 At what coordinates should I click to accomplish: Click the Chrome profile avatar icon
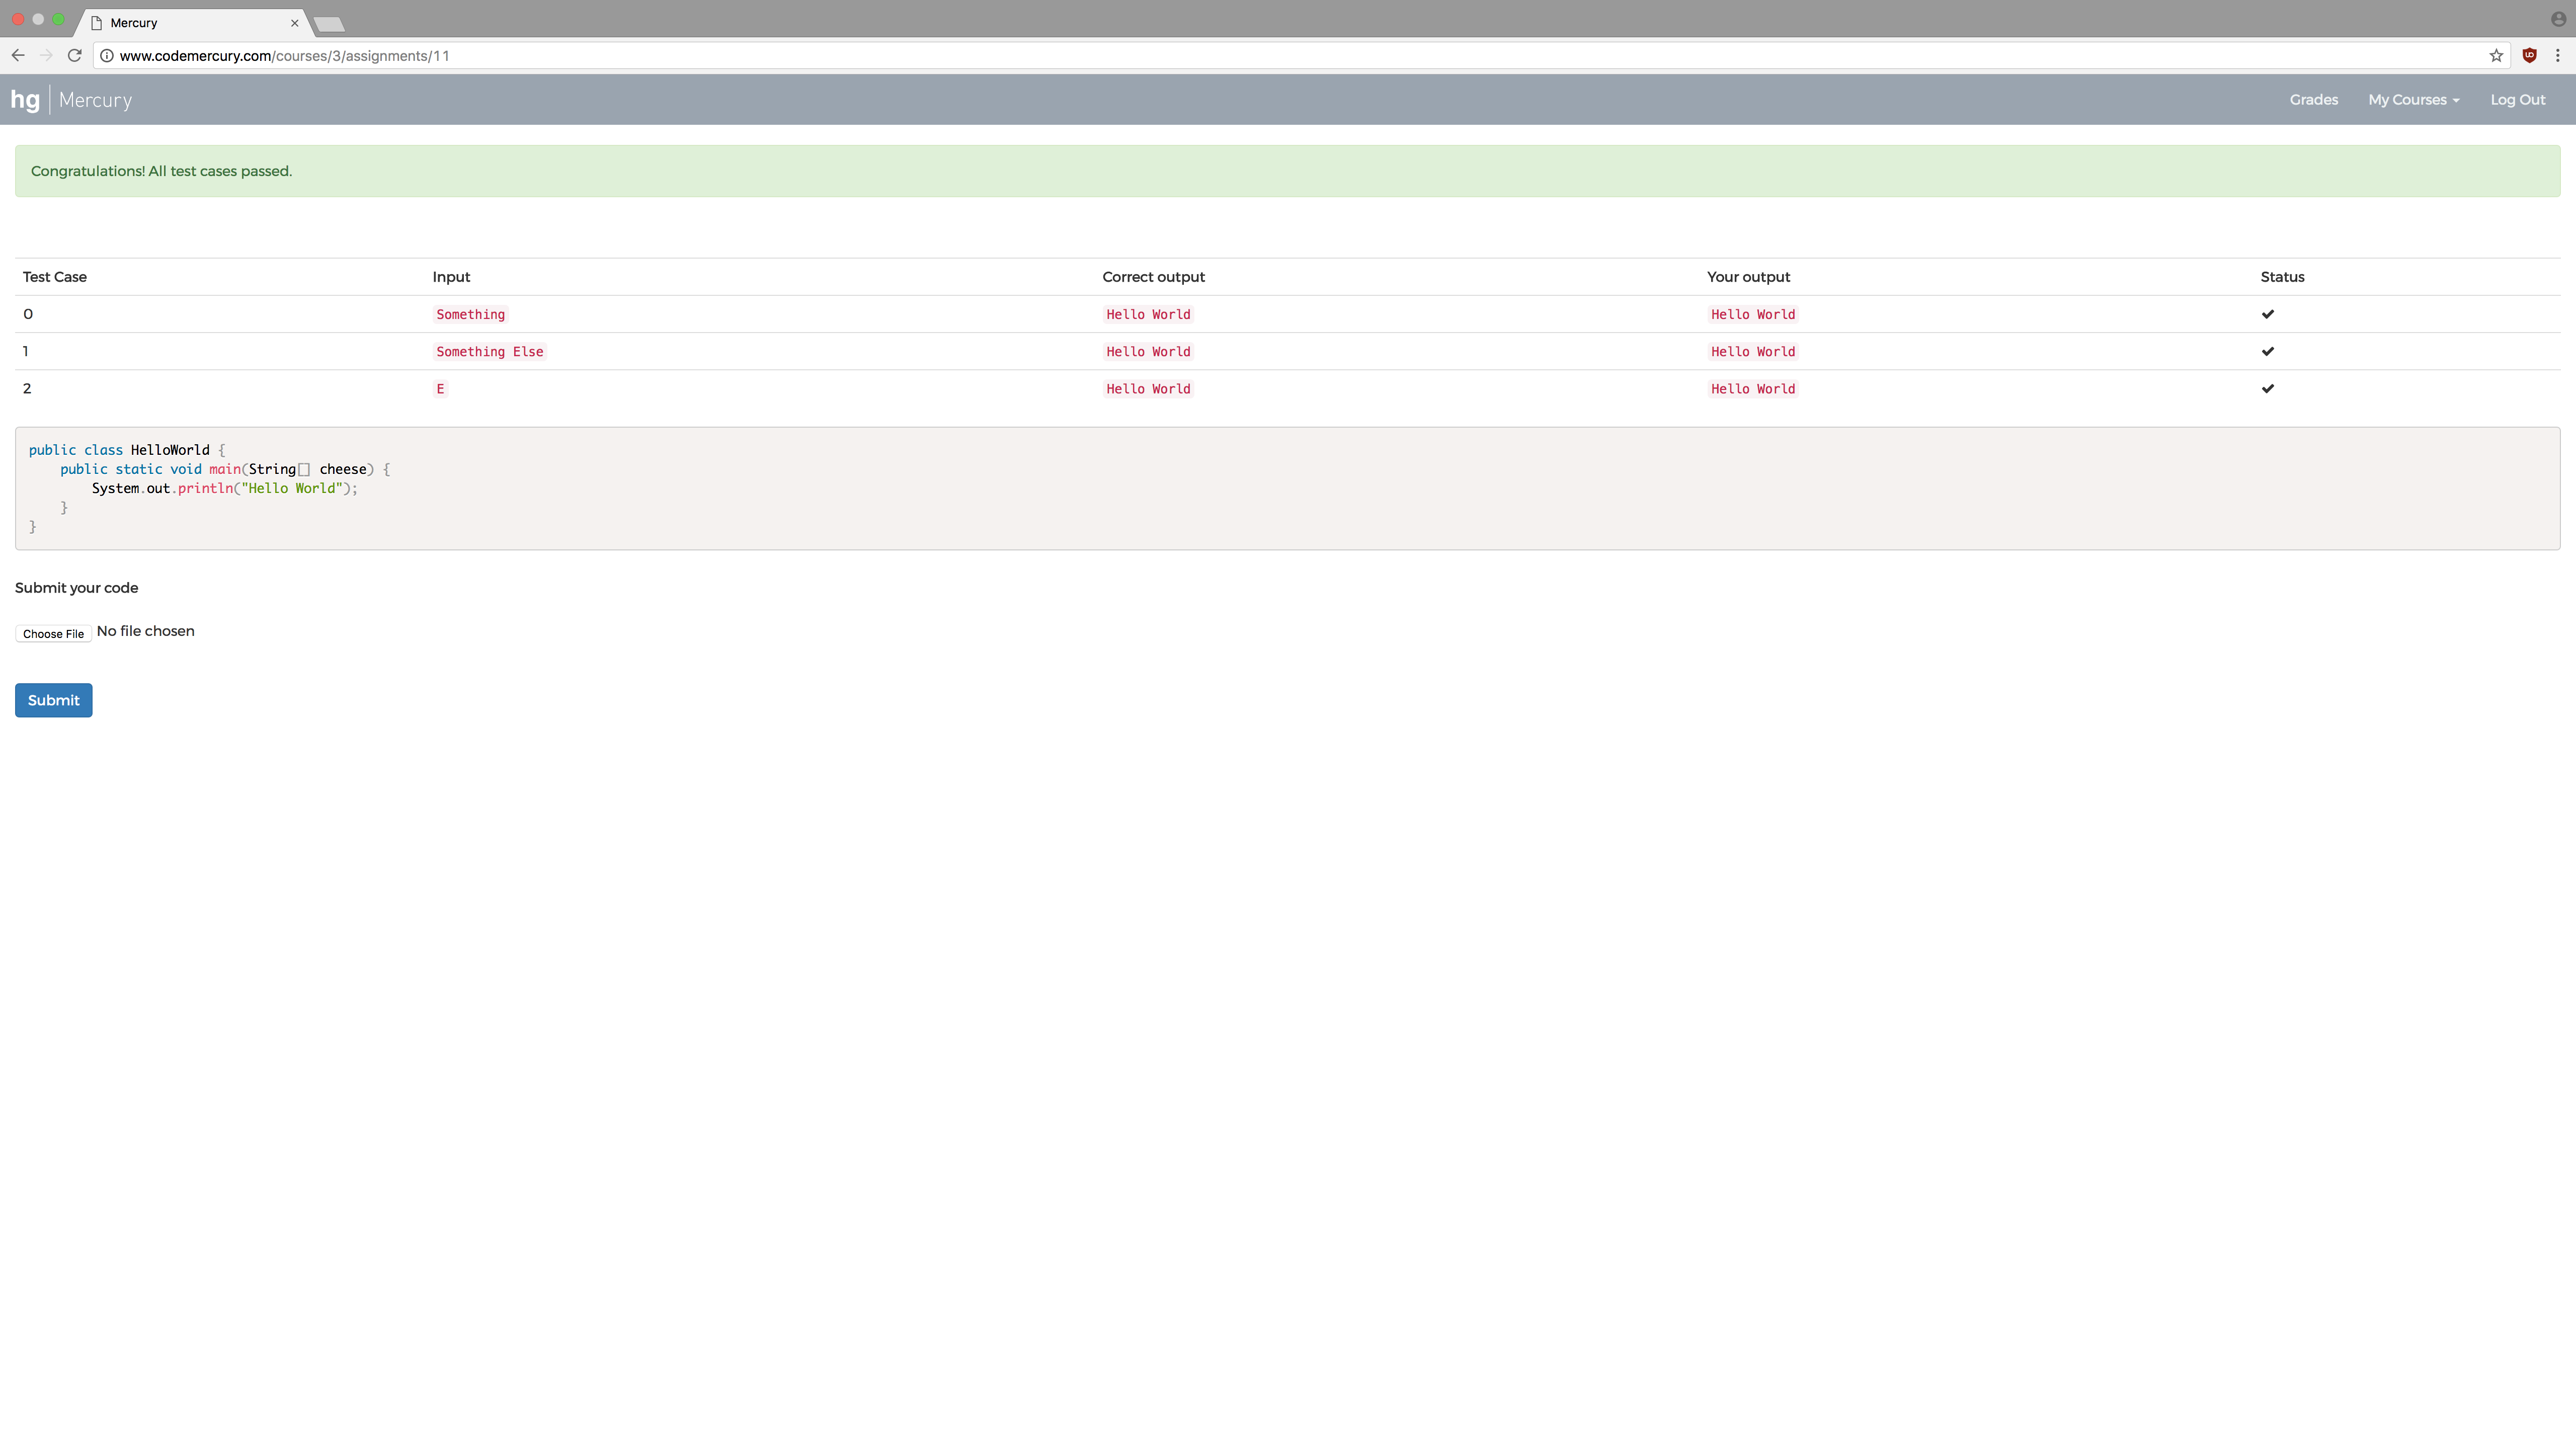click(2558, 19)
